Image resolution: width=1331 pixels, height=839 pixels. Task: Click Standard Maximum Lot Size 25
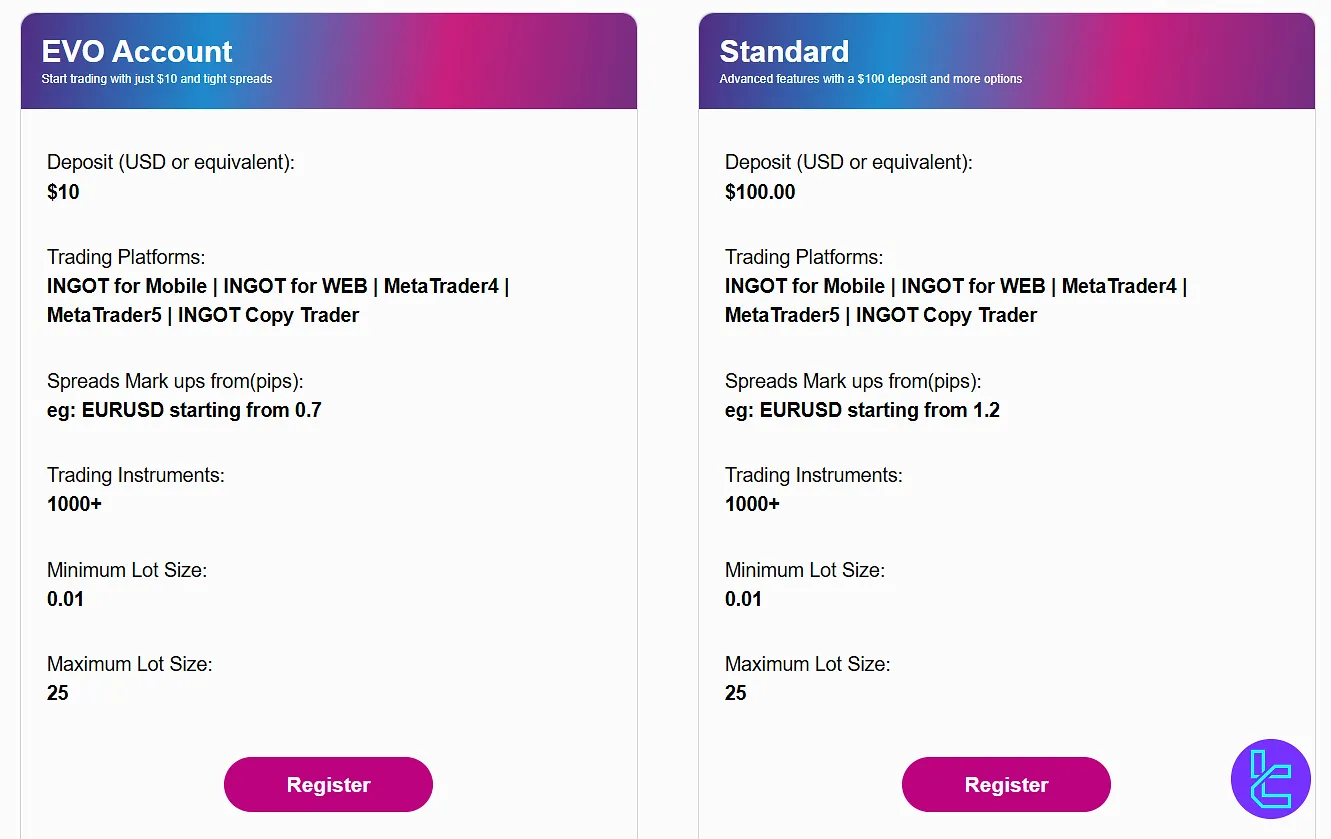(736, 693)
